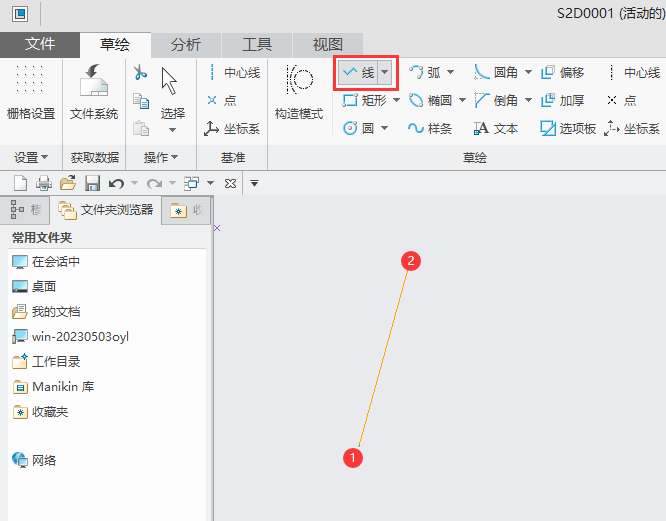Click the windows switch icon
Screen dimensions: 666x521
coord(191,183)
